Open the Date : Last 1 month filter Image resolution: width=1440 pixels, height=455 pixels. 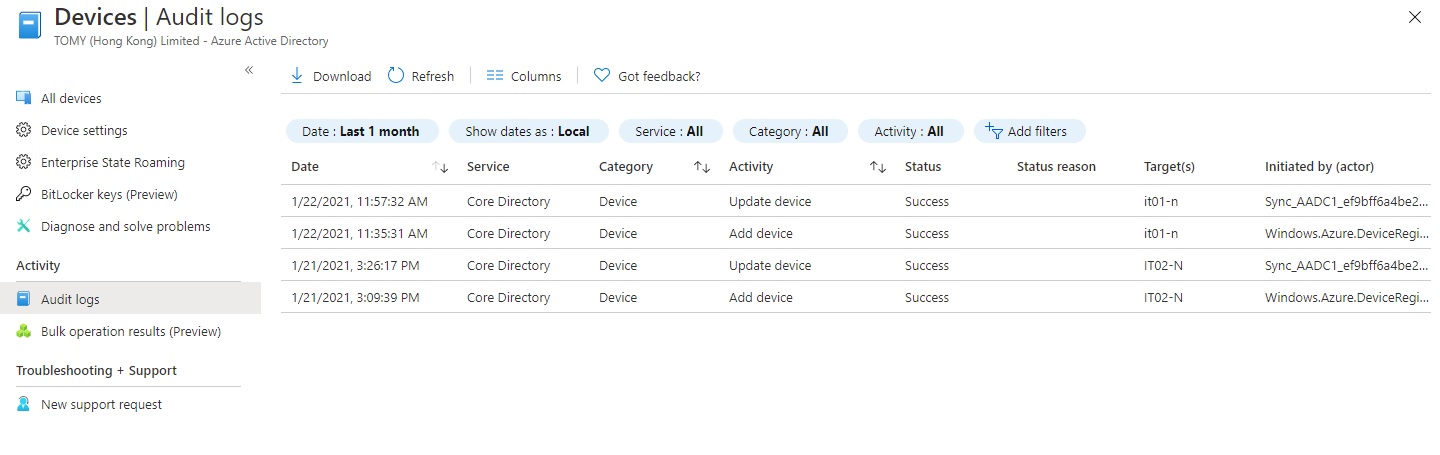[x=362, y=131]
